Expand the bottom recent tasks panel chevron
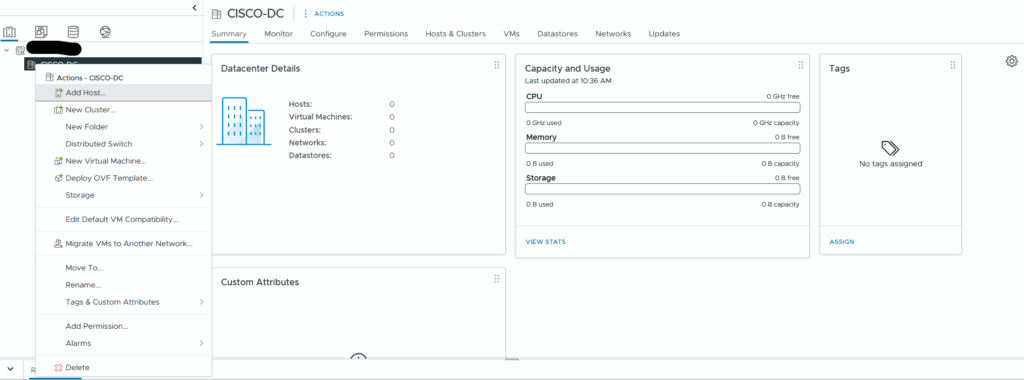 point(10,369)
